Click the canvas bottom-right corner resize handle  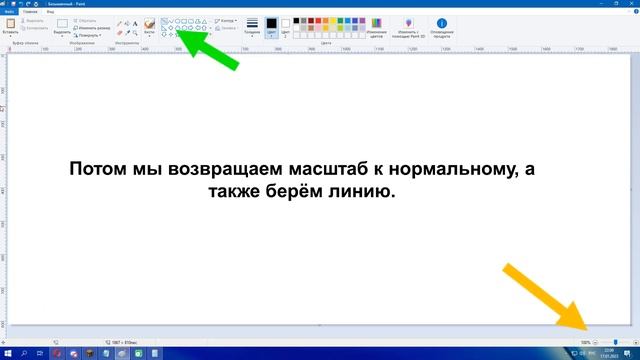point(631,325)
